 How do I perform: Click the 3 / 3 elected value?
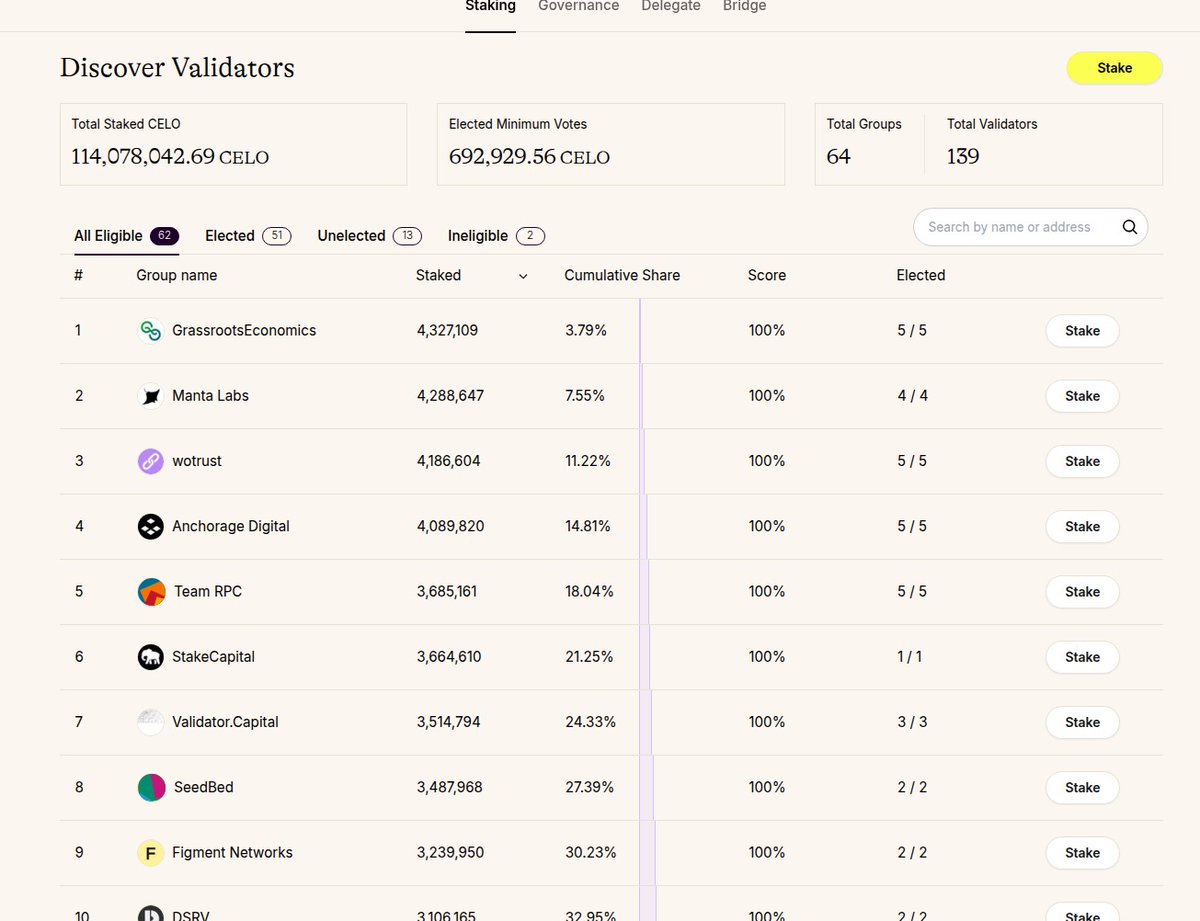[x=912, y=722]
